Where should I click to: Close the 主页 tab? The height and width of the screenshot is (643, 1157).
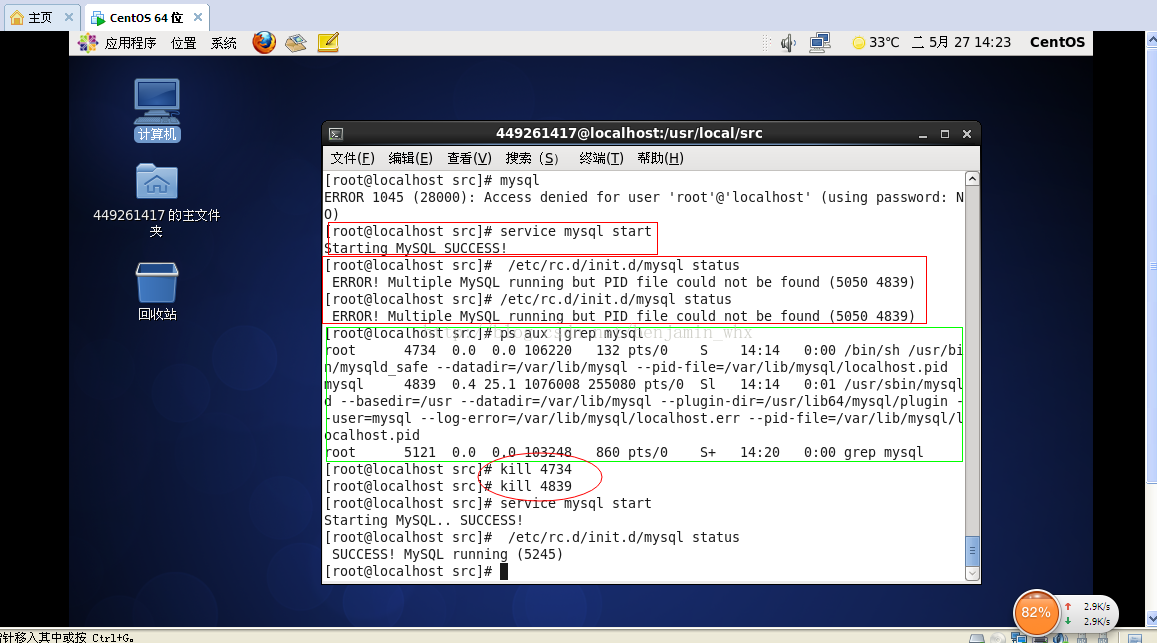point(69,16)
